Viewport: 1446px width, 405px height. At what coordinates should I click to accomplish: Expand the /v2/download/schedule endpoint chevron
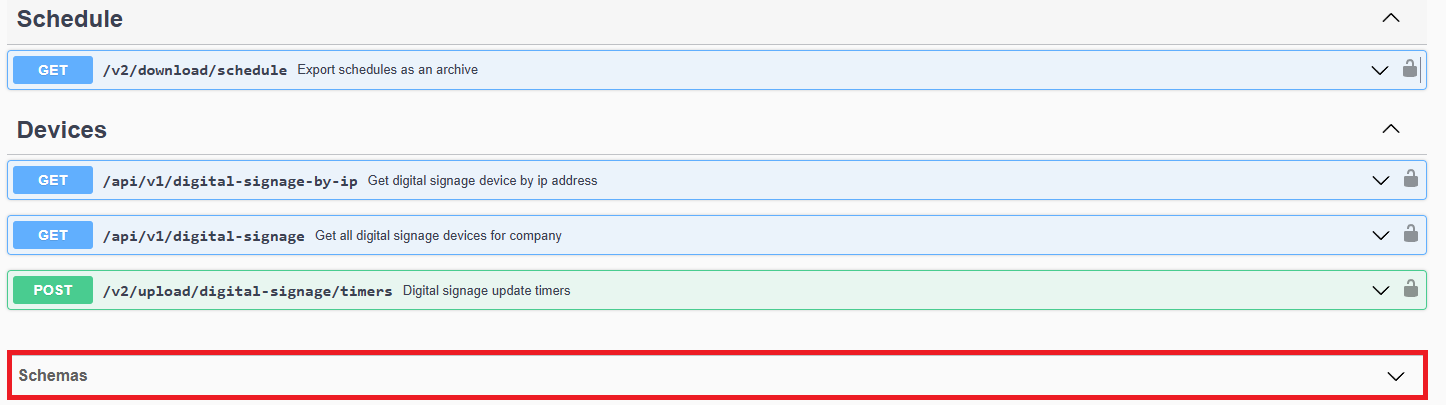coord(1380,70)
